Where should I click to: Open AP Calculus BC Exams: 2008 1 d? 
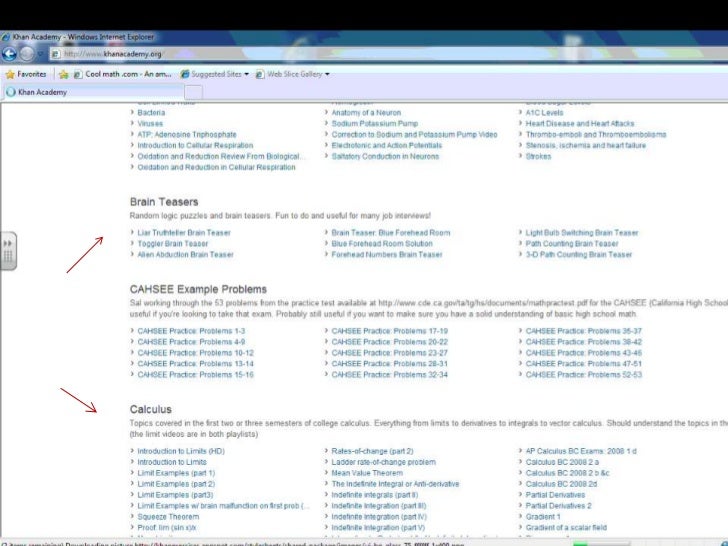[581, 451]
